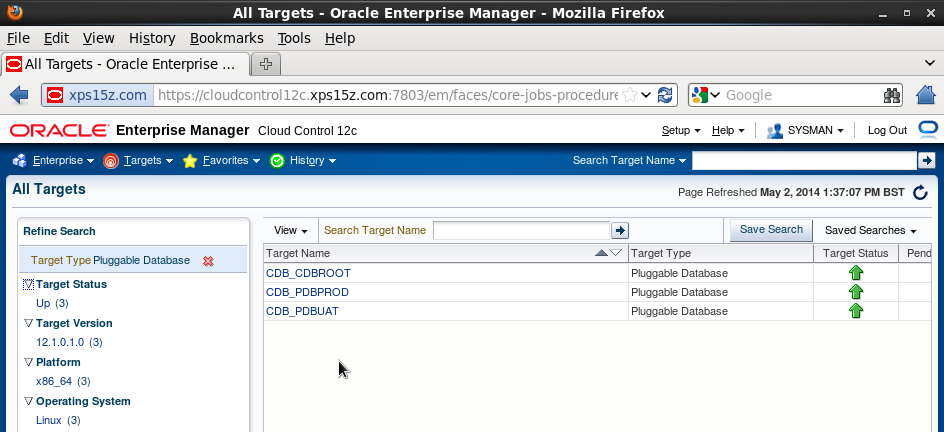
Task: Collapse the Platform filter section
Action: (28, 363)
